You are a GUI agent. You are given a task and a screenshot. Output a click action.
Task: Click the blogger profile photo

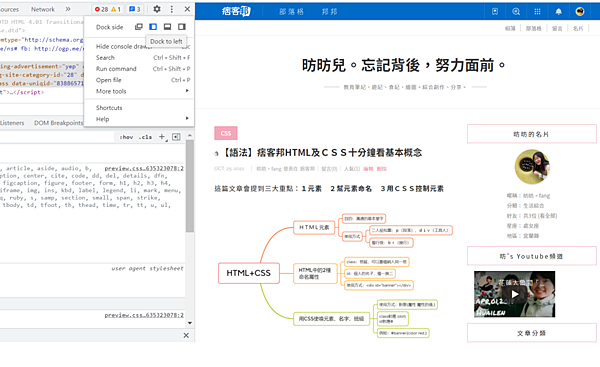[532, 167]
